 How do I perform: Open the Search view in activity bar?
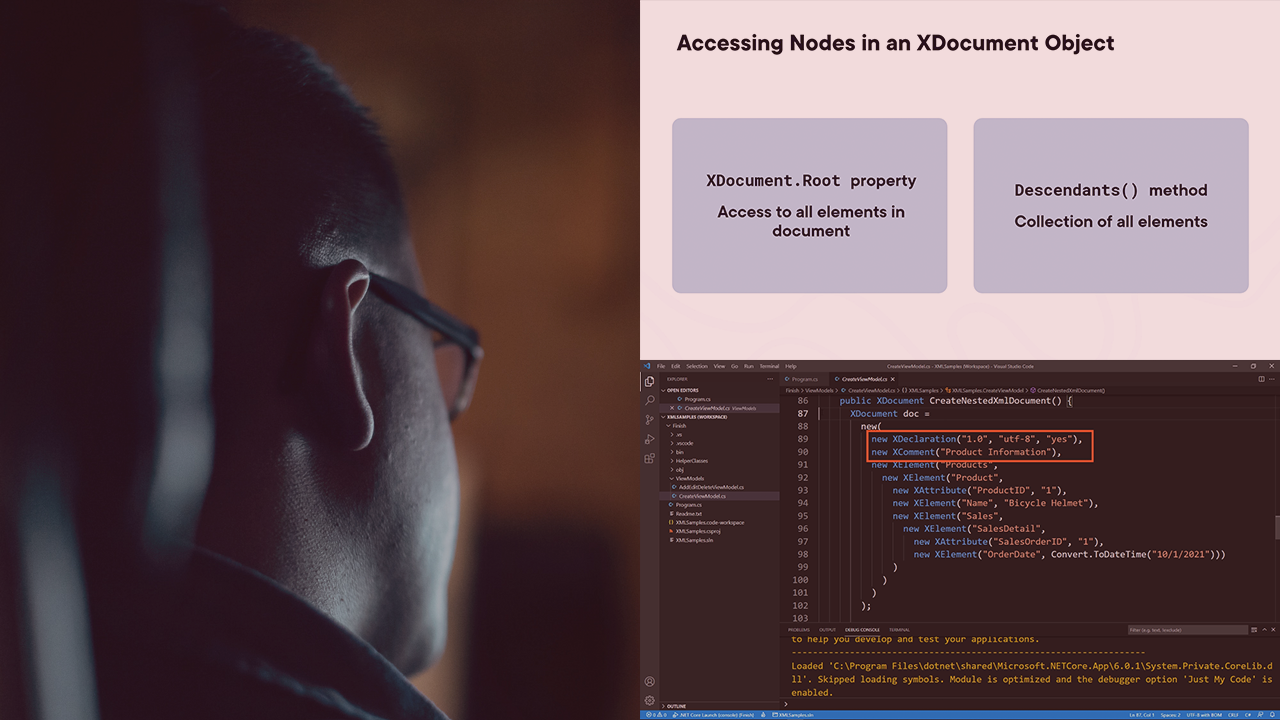click(649, 400)
